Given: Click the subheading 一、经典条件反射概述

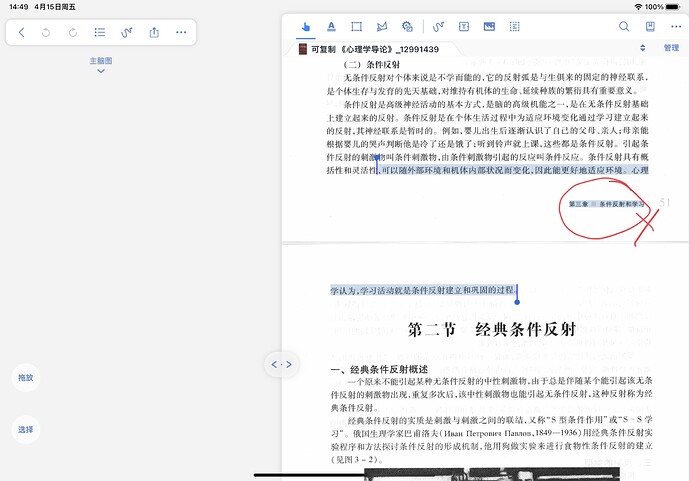Looking at the screenshot, I should (379, 369).
